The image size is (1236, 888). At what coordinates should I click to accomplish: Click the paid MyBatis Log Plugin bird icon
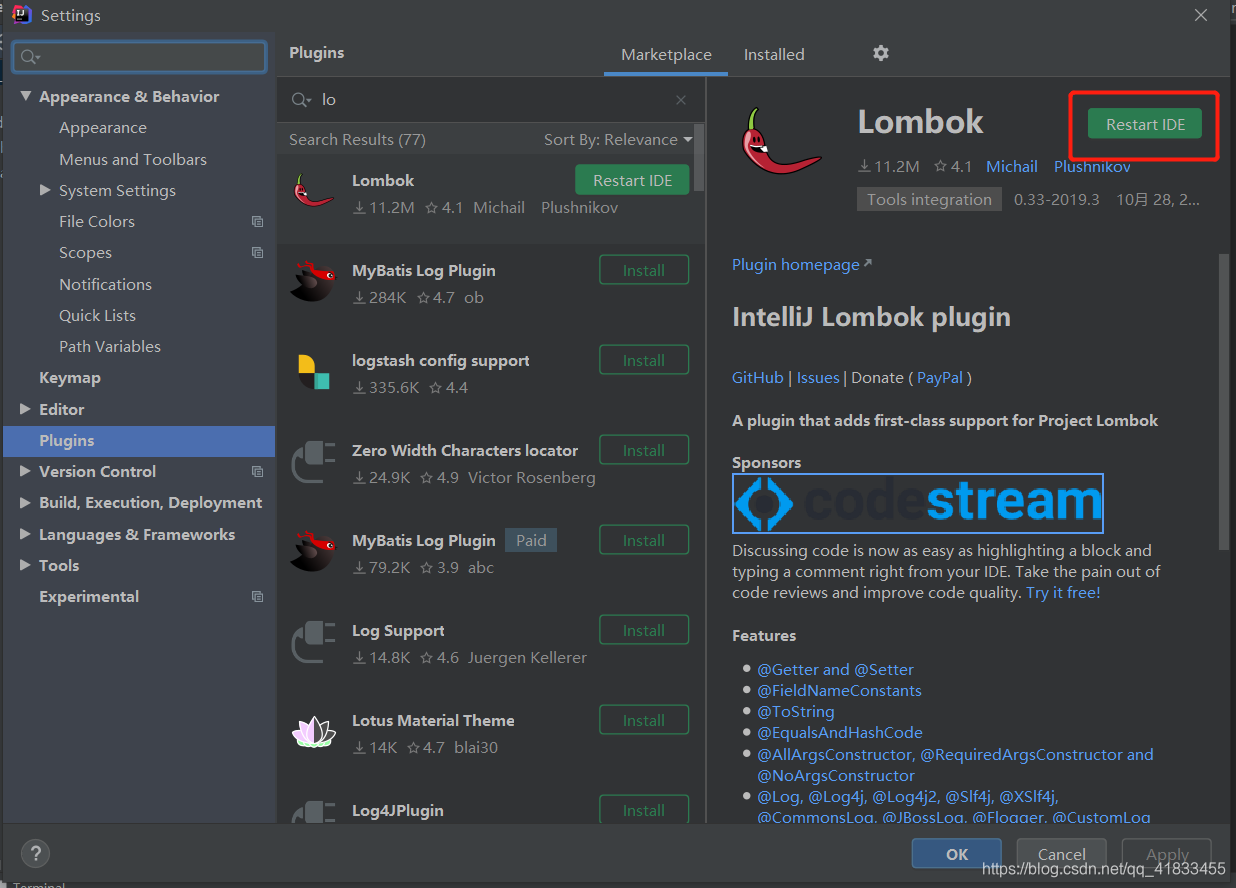(313, 551)
